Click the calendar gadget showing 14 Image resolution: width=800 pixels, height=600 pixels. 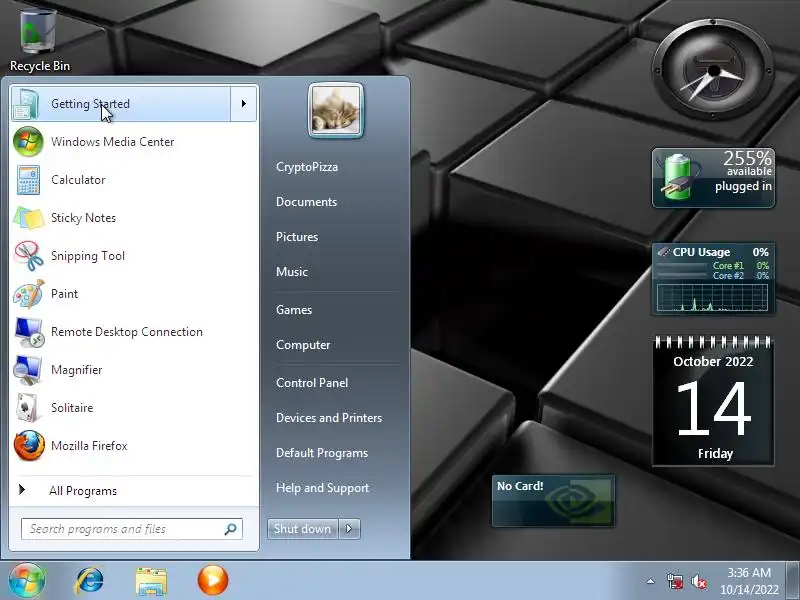coord(713,401)
